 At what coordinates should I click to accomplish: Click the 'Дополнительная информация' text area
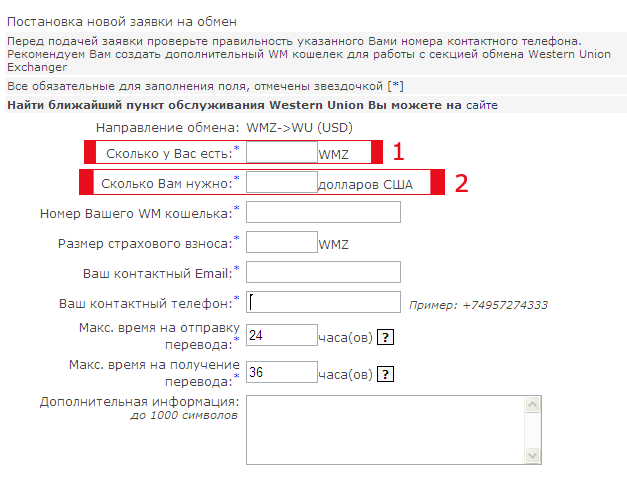pos(394,430)
